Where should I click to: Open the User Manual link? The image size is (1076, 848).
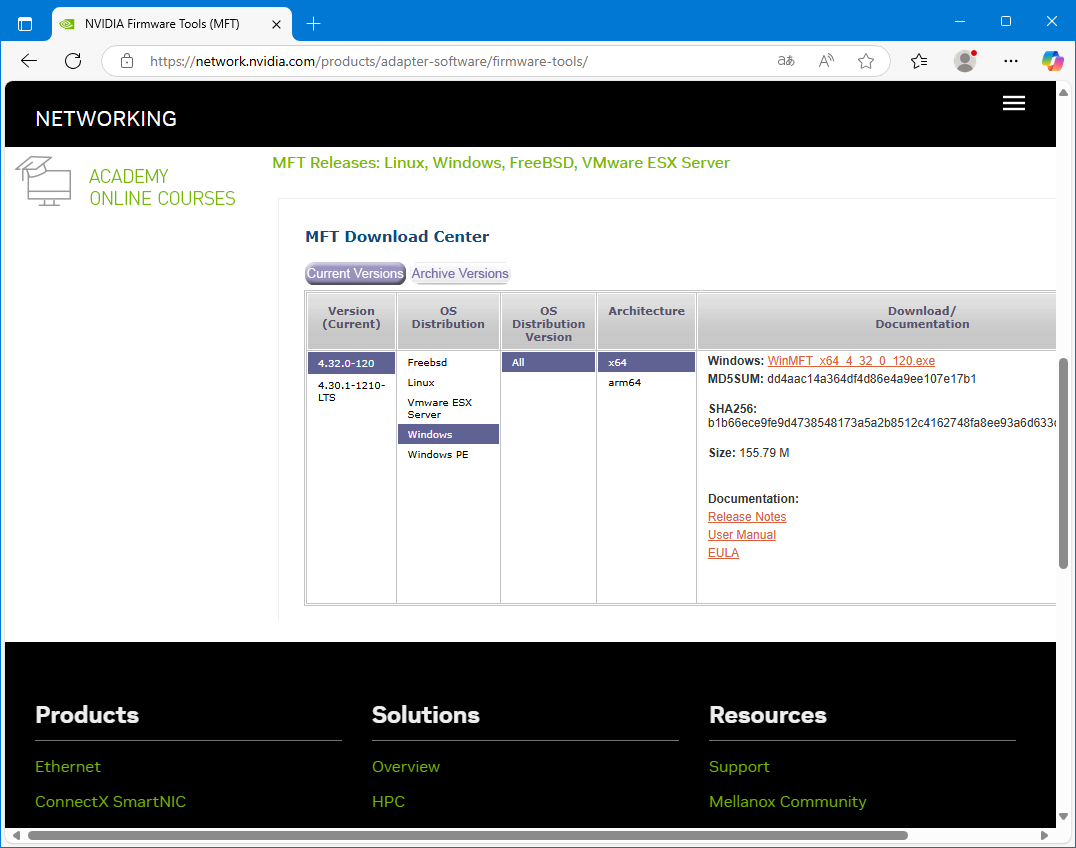(x=742, y=535)
